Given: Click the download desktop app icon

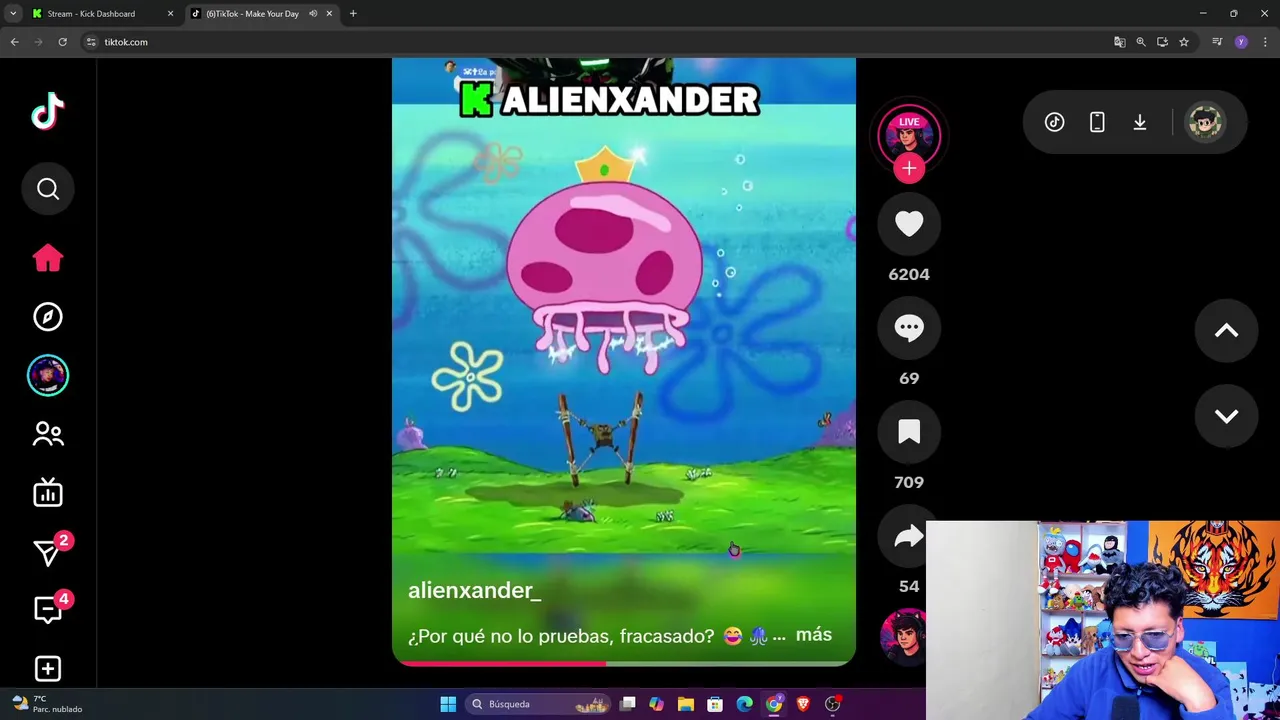Looking at the screenshot, I should pyautogui.click(x=1139, y=122).
